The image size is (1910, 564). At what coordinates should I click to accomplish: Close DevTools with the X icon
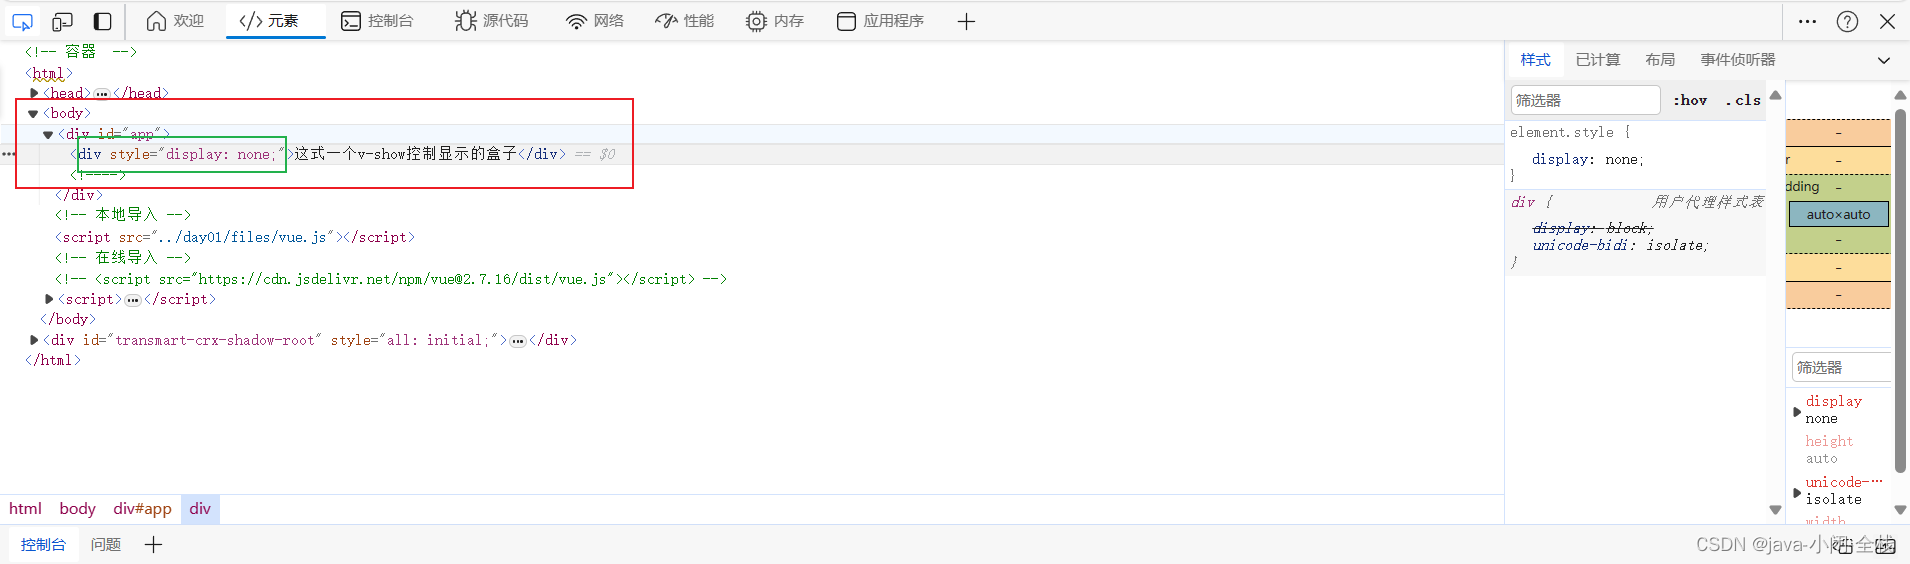[1887, 21]
